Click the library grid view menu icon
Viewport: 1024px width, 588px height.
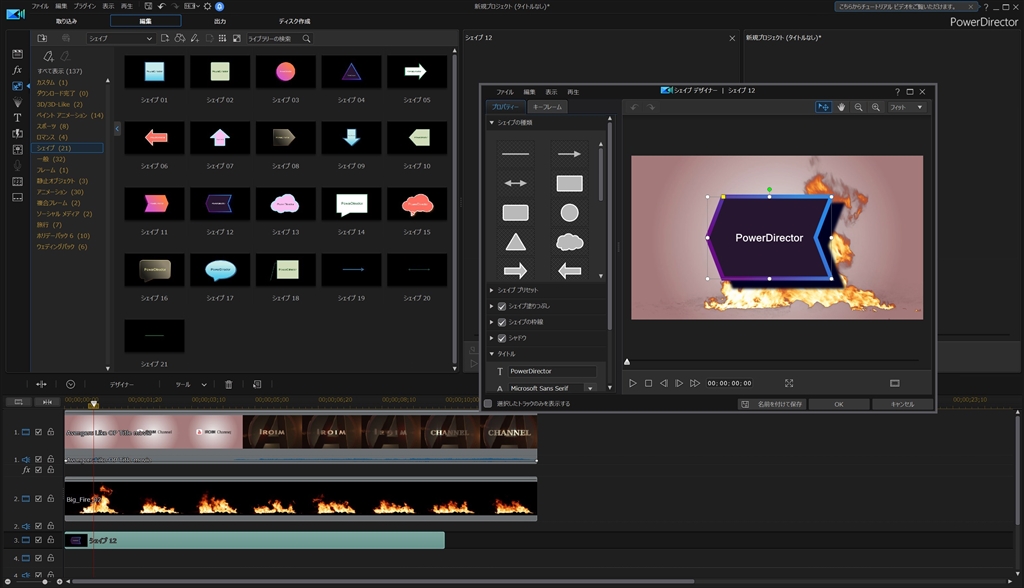tap(223, 39)
